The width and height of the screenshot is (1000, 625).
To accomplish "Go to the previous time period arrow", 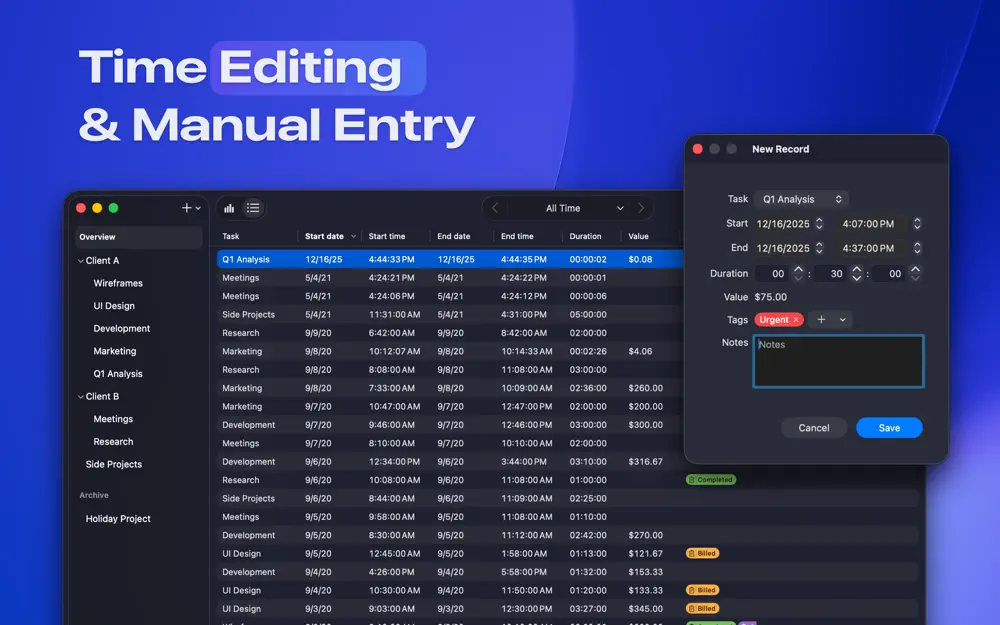I will coord(495,207).
